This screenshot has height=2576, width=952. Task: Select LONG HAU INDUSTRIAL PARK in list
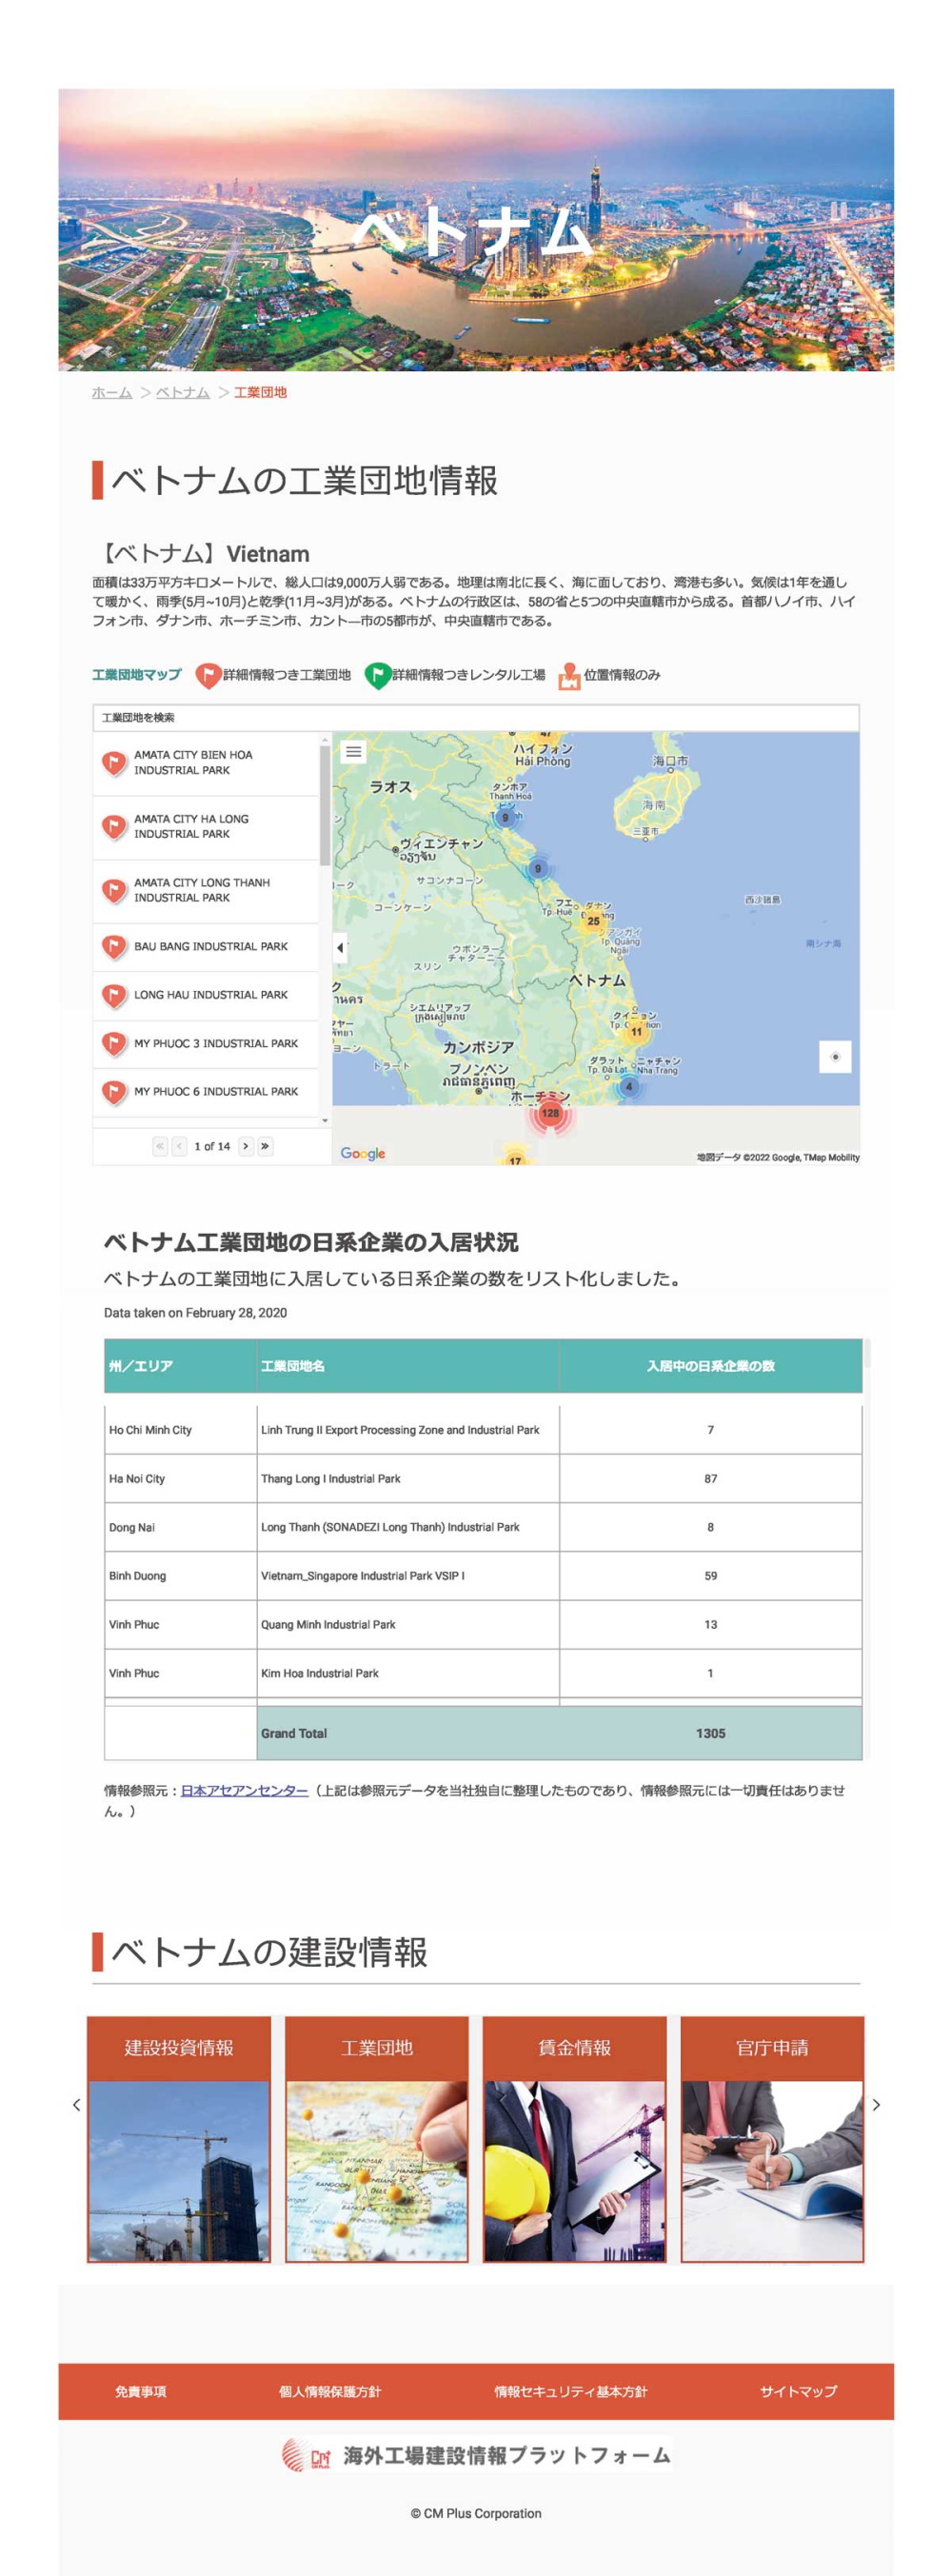pyautogui.click(x=206, y=995)
